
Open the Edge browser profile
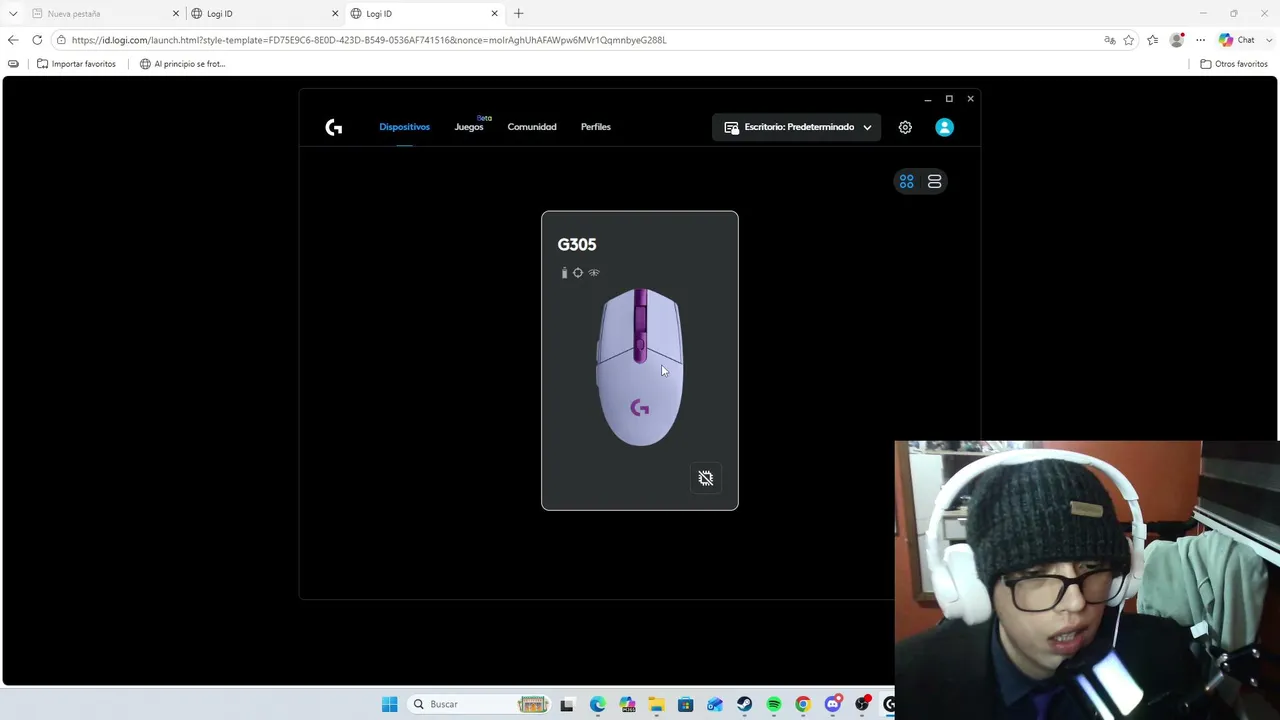(x=1177, y=40)
